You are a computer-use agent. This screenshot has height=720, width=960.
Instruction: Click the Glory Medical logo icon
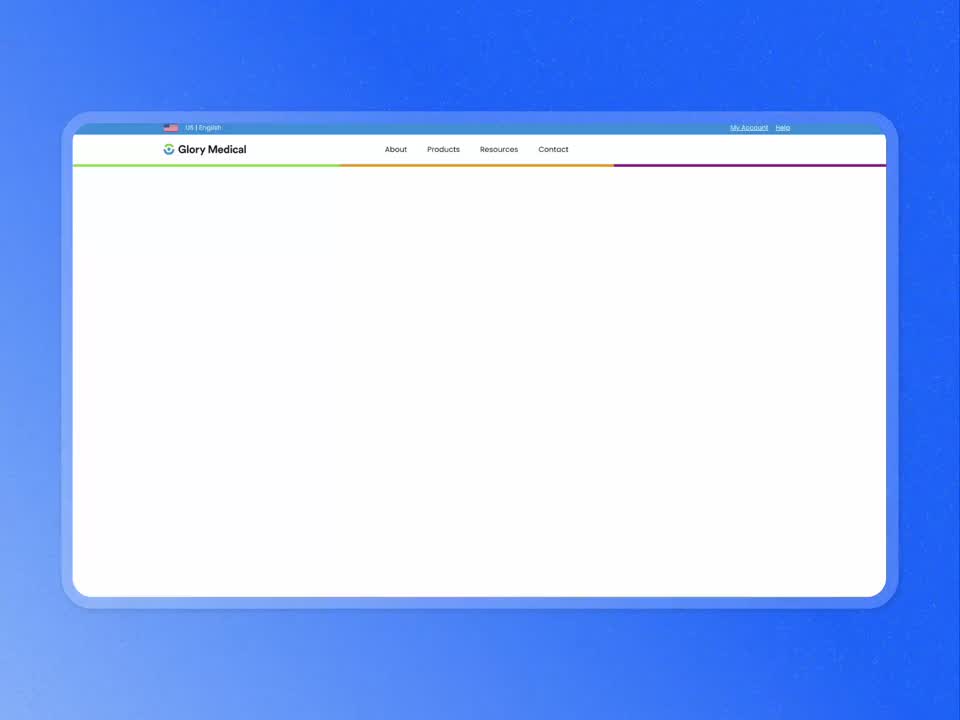(169, 149)
